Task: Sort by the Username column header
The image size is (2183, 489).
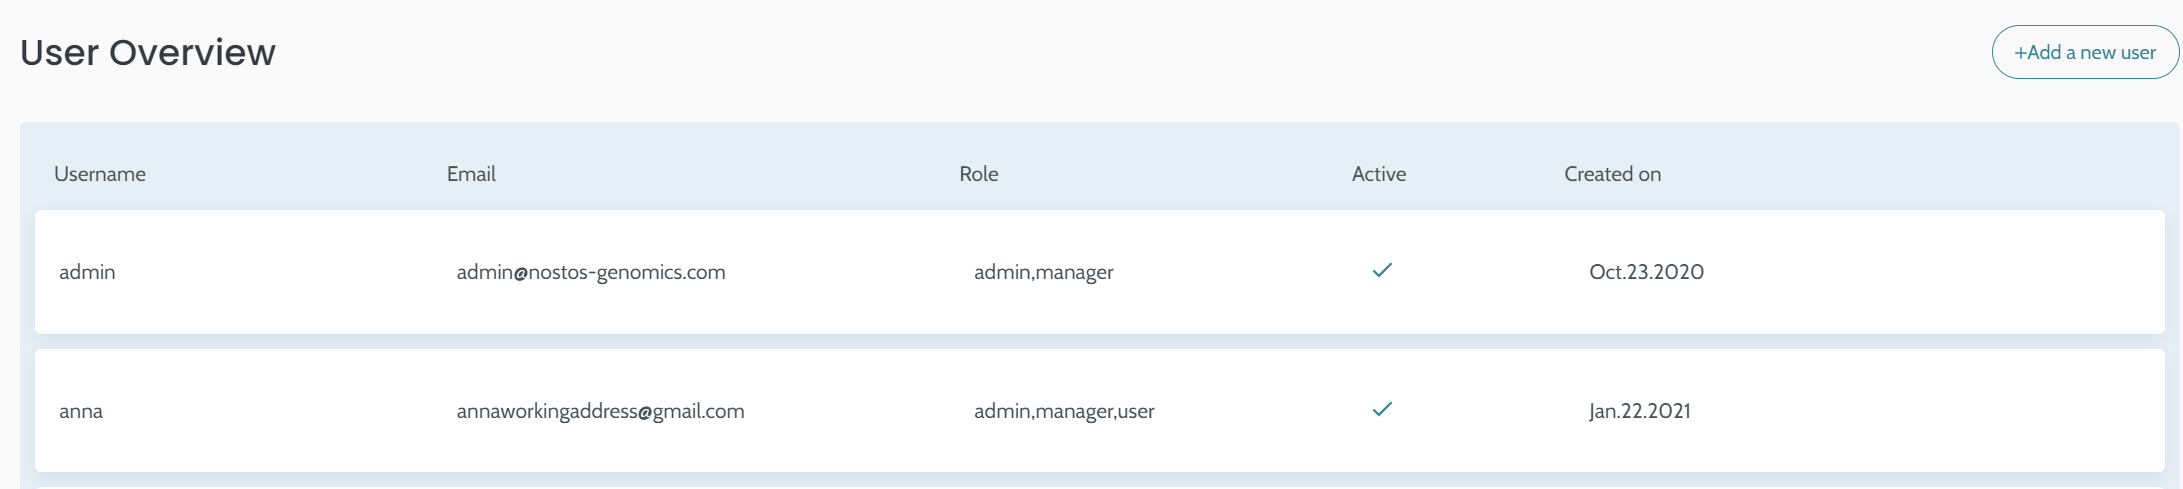Action: [x=100, y=174]
